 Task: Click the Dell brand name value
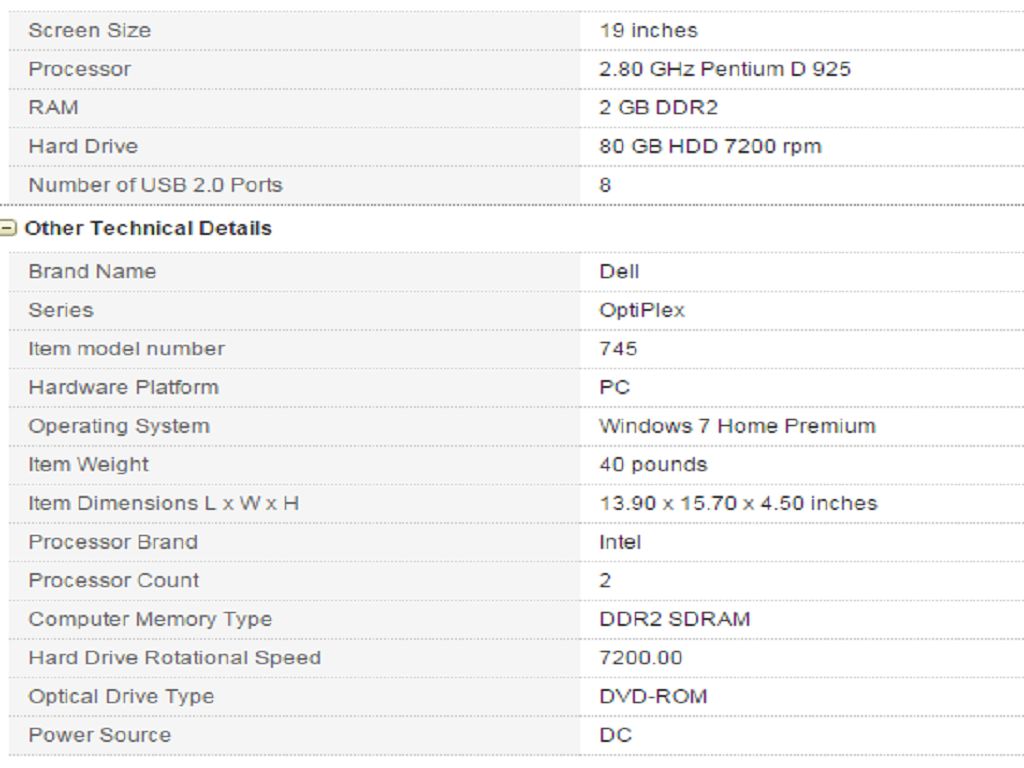coord(619,271)
